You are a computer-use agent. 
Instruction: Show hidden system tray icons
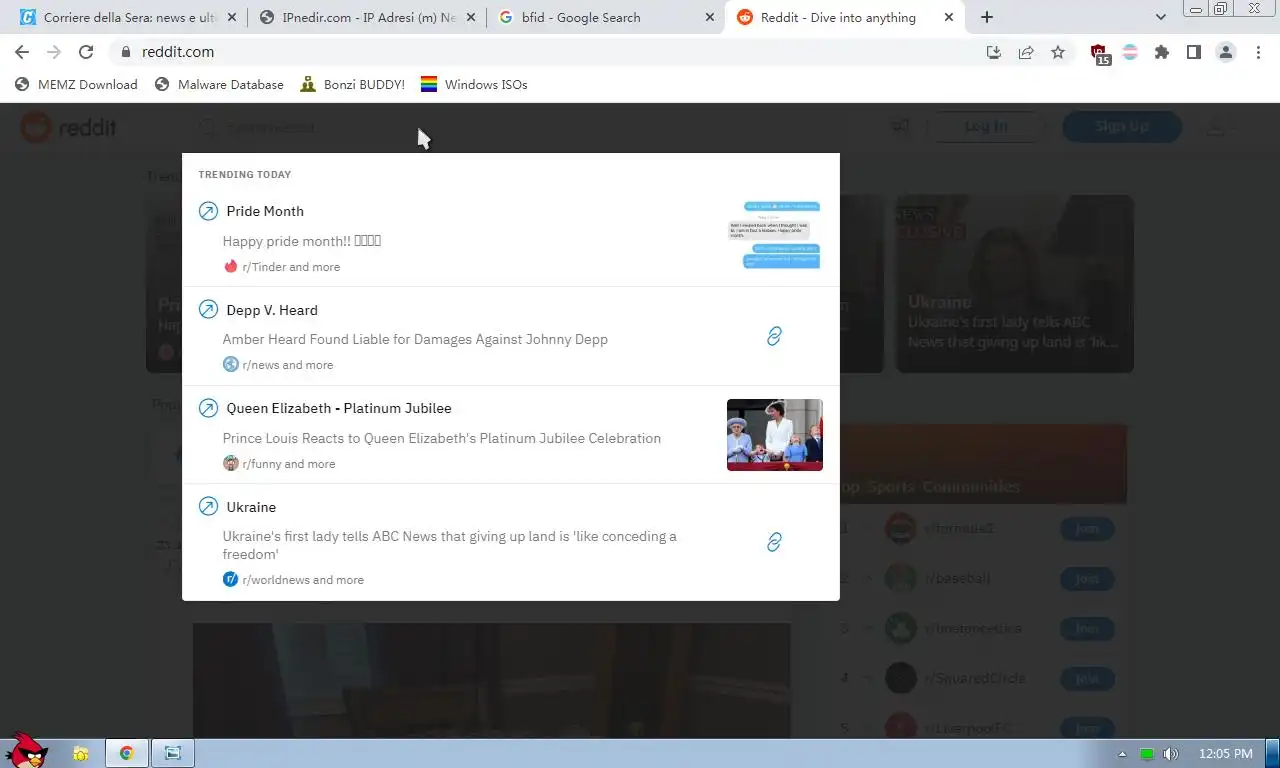click(1122, 754)
